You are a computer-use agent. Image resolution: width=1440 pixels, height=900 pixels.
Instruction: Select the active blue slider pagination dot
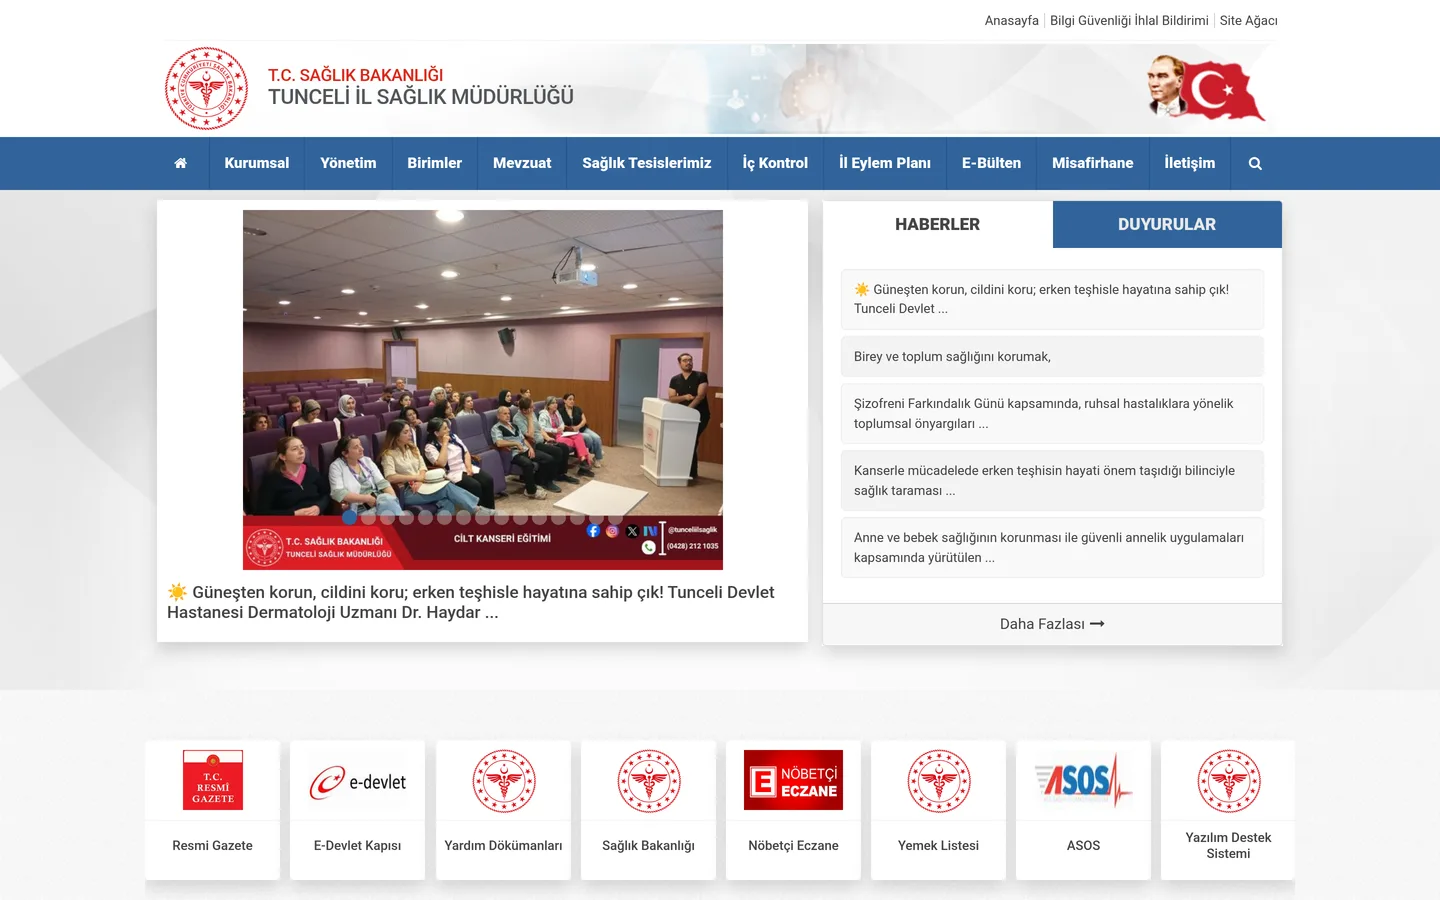(349, 517)
